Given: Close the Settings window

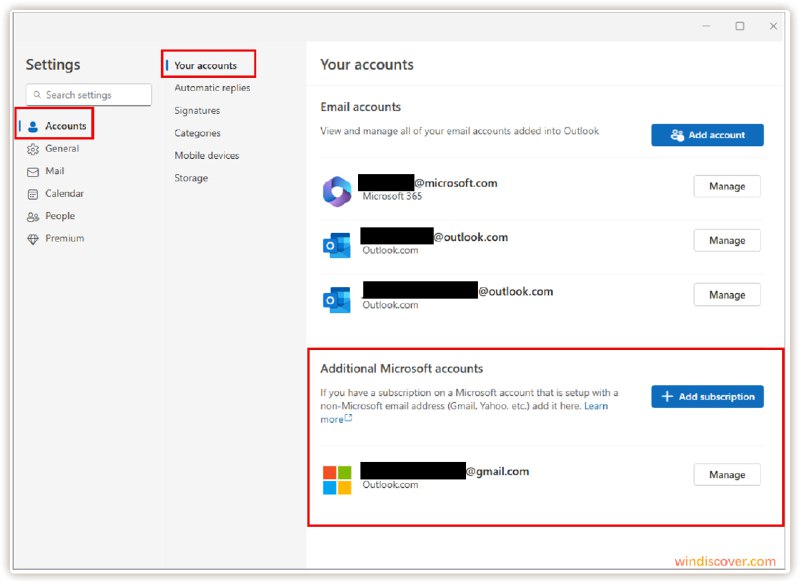Looking at the screenshot, I should [773, 26].
